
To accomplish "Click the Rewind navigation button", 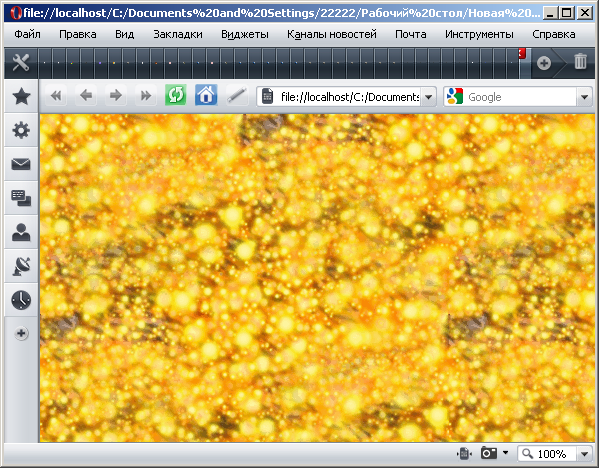I will [56, 96].
